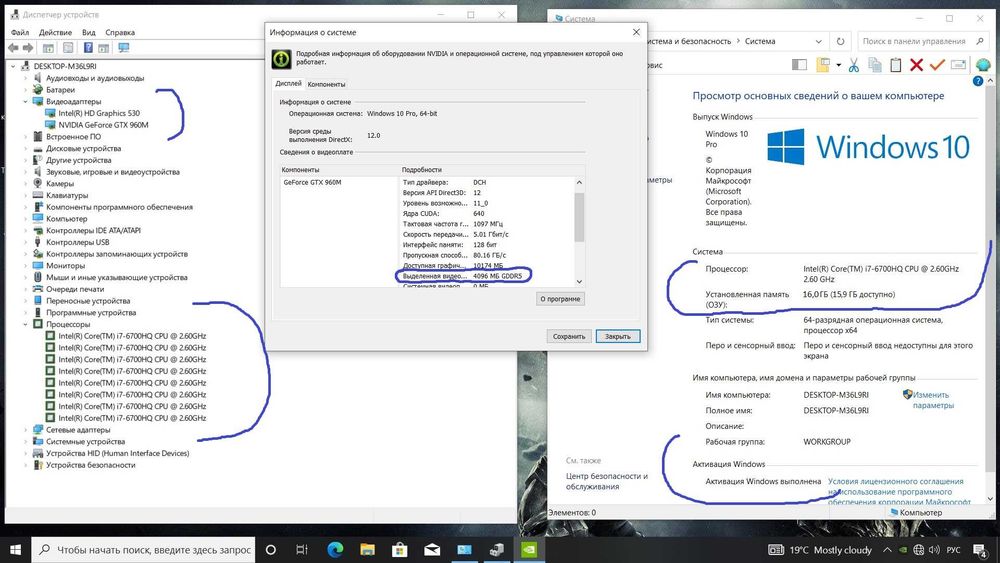Screen dimensions: 1000x563
Task: Click the help icon in Device Manager toolbar
Action: coord(88,48)
